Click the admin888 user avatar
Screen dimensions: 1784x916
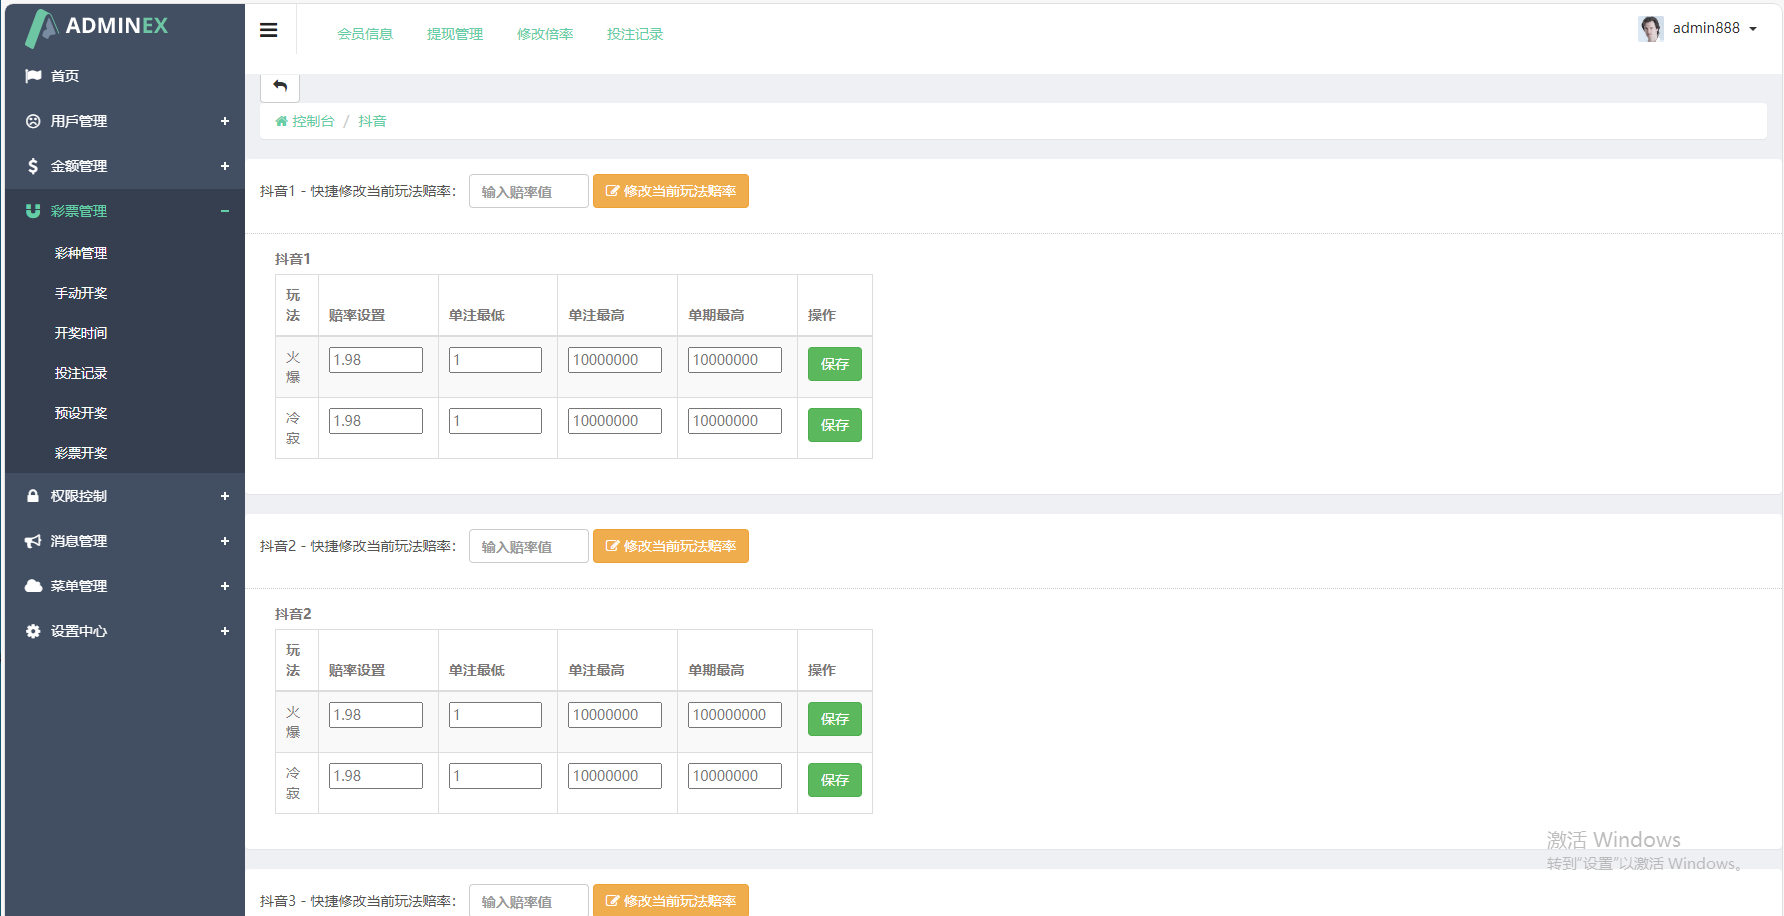pos(1650,29)
